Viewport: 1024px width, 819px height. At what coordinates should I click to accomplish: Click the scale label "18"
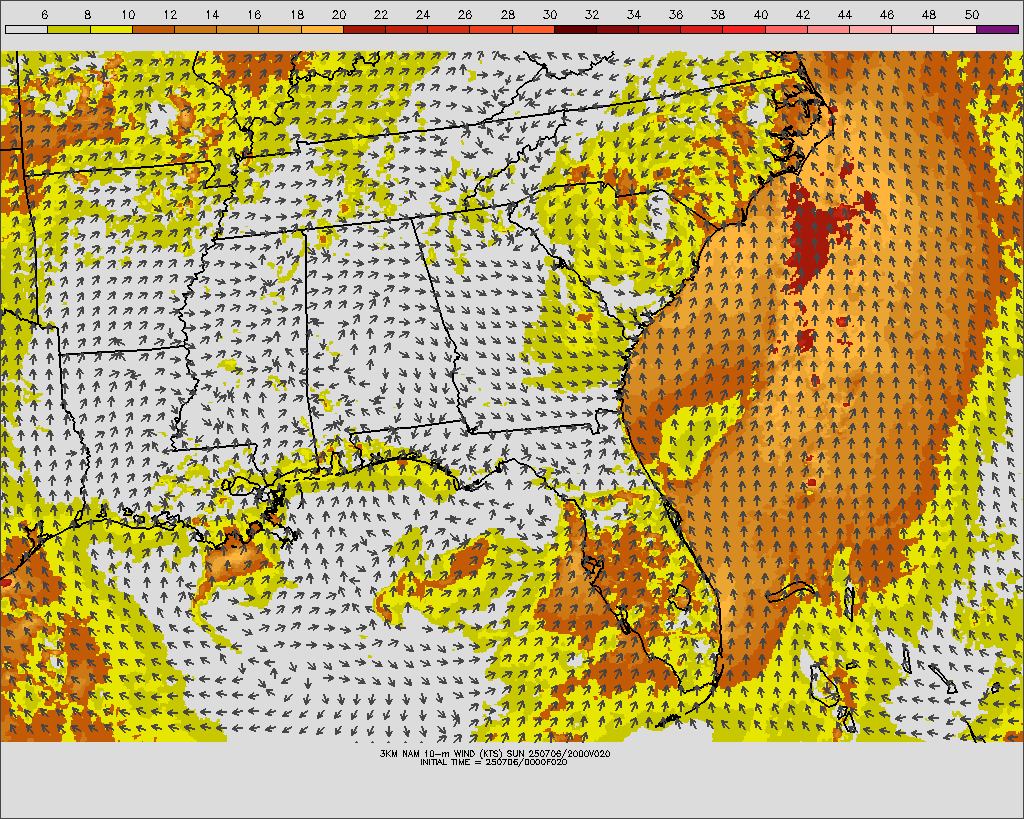(x=297, y=14)
